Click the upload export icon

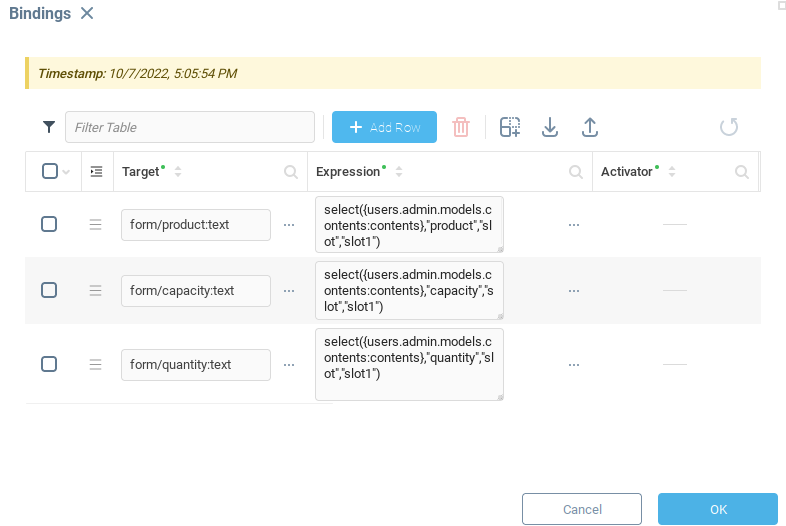590,127
